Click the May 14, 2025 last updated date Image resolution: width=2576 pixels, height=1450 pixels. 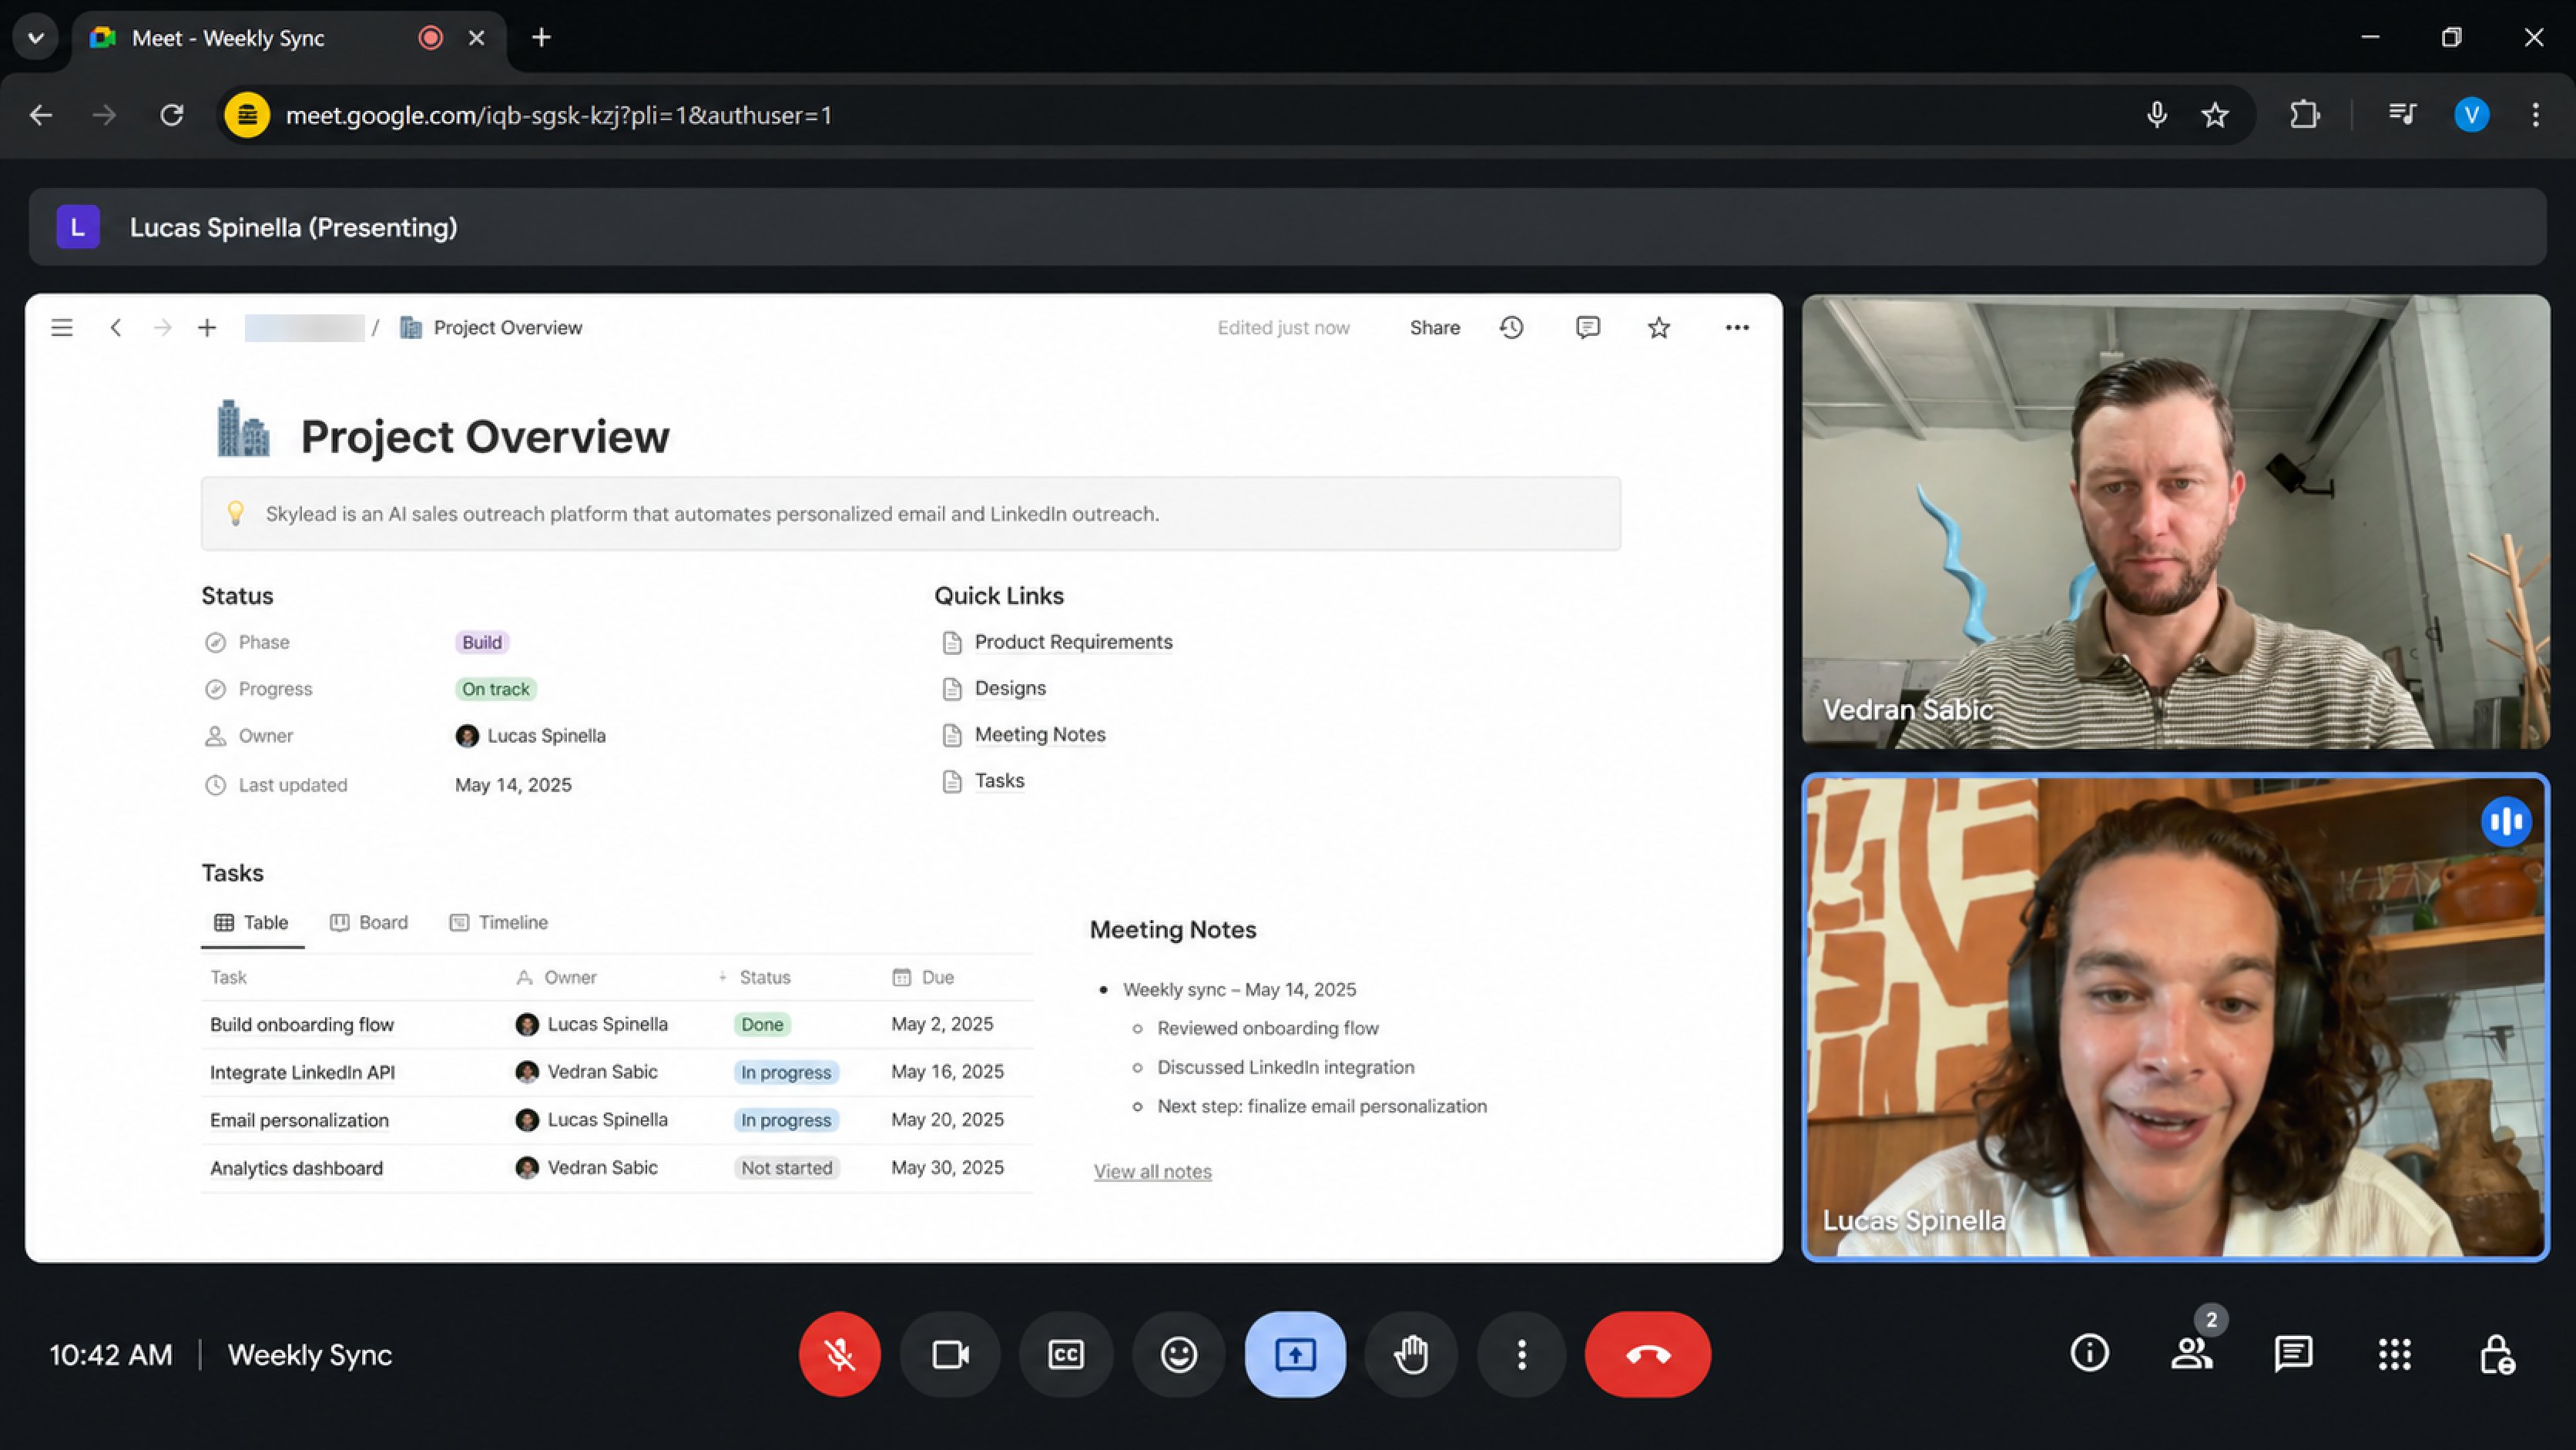[513, 785]
